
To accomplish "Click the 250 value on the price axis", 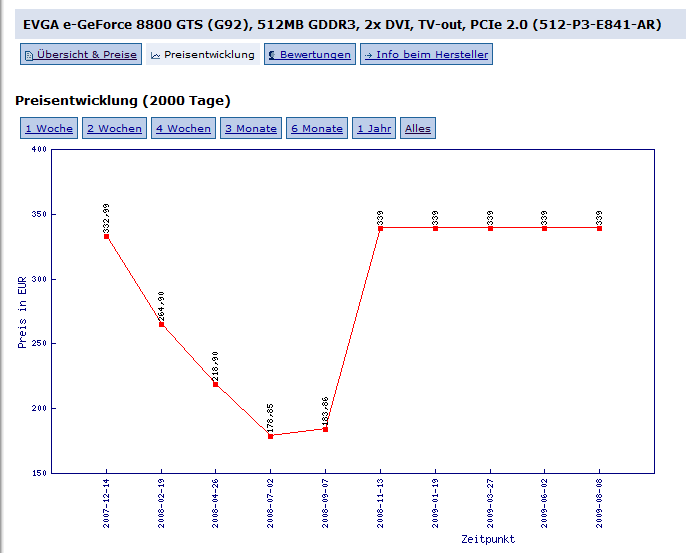I will (x=39, y=343).
